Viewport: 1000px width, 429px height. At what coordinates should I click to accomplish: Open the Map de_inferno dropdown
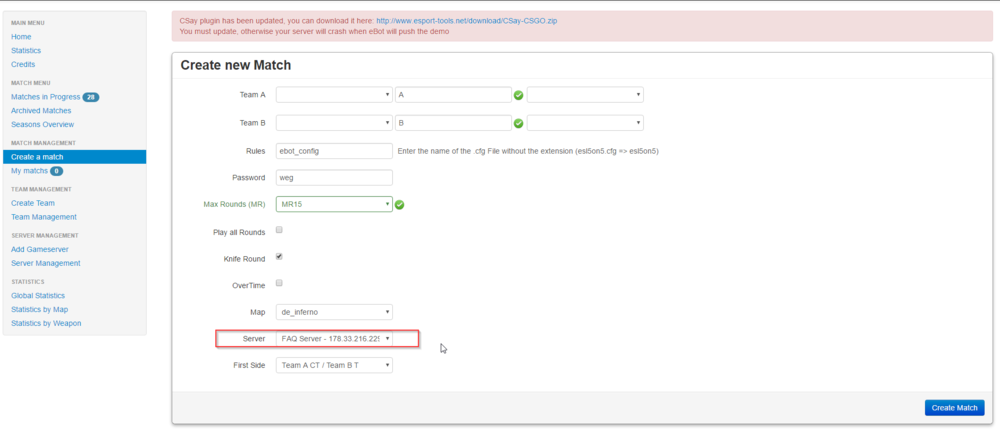[x=334, y=312]
